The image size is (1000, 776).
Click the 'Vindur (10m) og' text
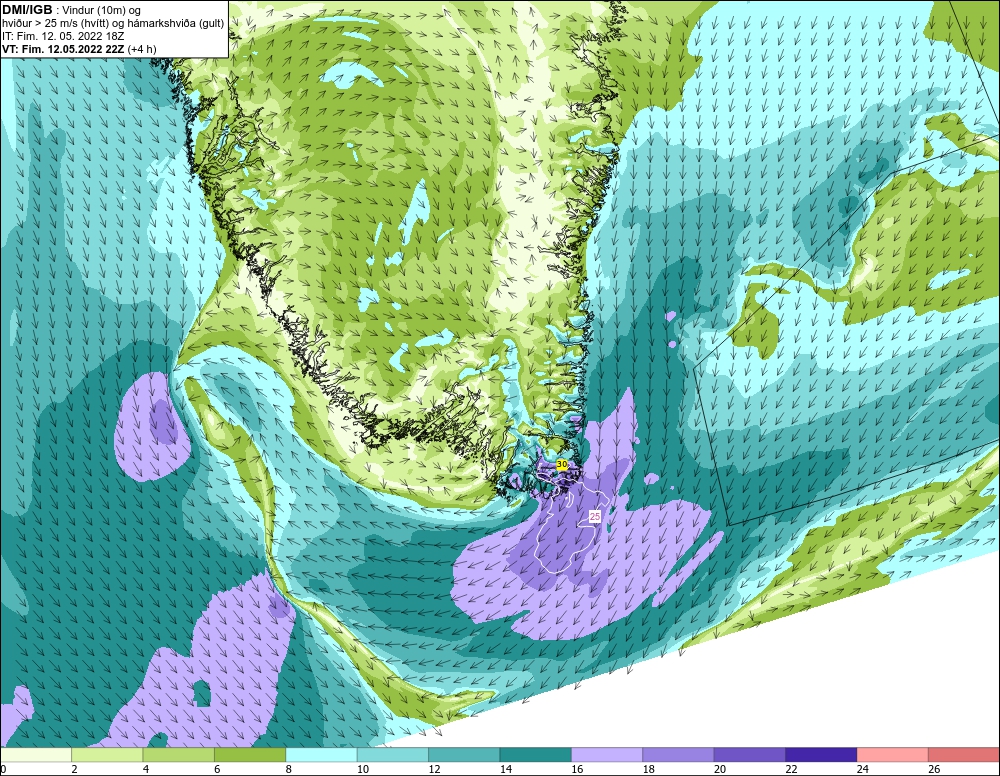[x=103, y=11]
